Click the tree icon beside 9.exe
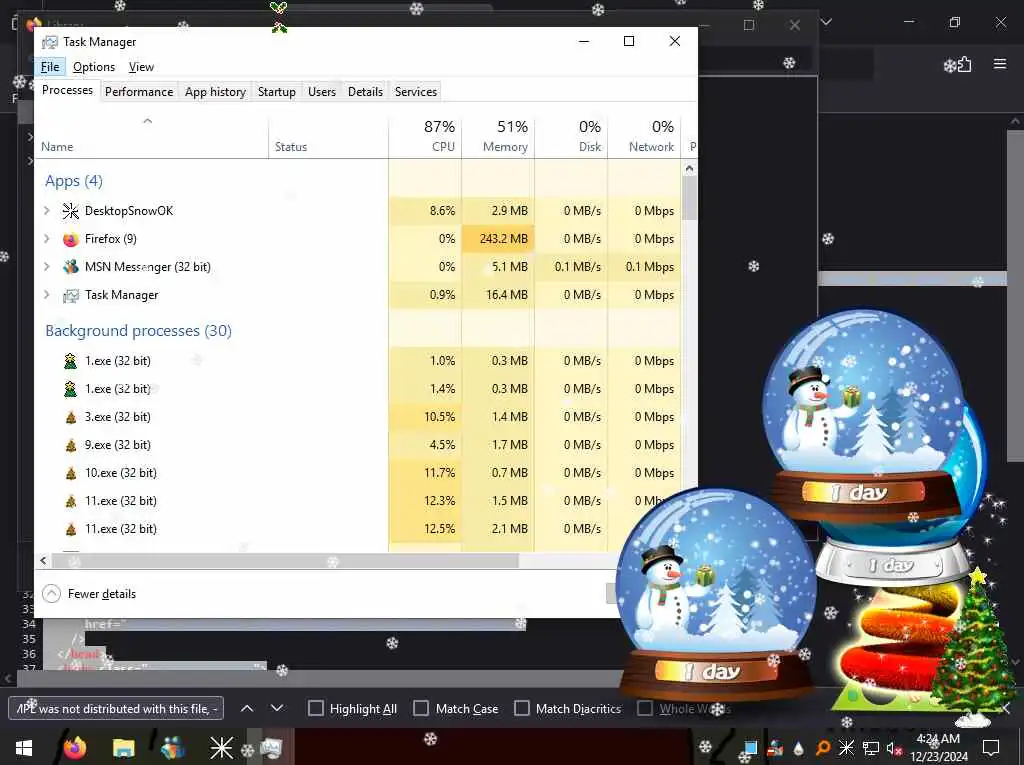The width and height of the screenshot is (1024, 765). point(71,446)
